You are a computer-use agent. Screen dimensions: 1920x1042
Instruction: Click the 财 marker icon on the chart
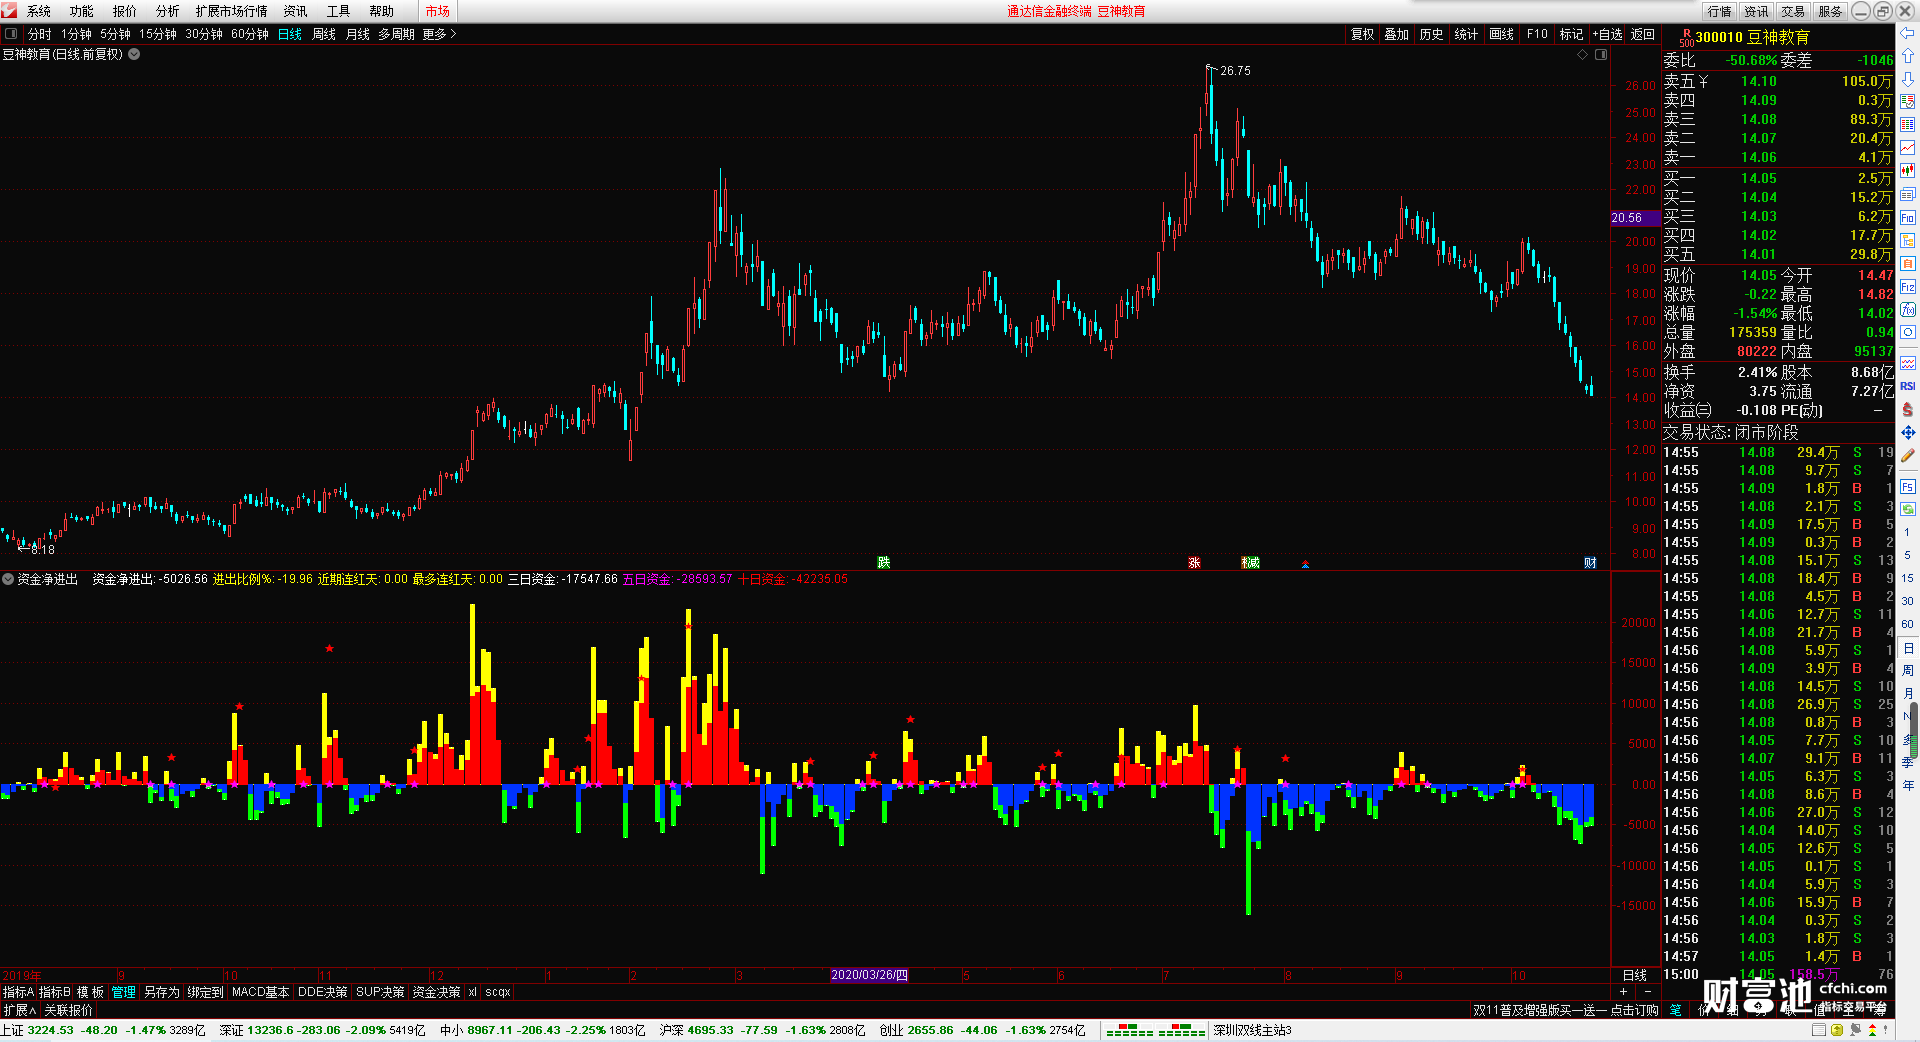[1590, 563]
